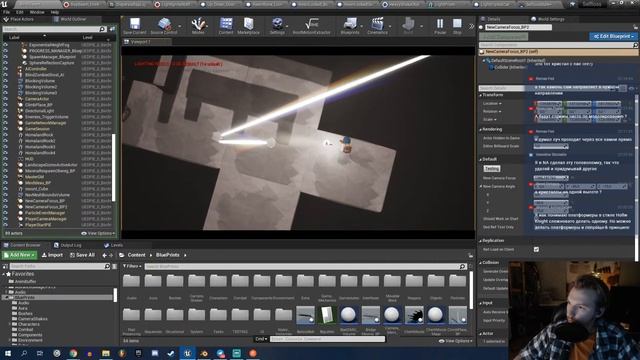The height and width of the screenshot is (360, 640).
Task: Open Source Control dropdown arrow
Action: coord(180,27)
